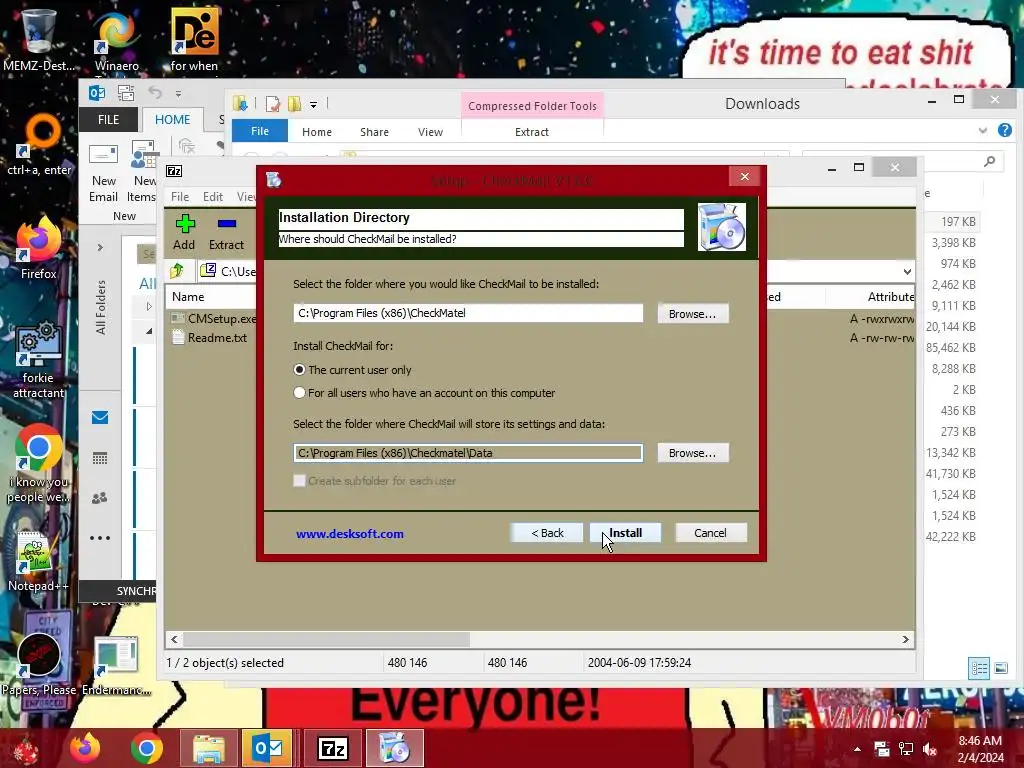The width and height of the screenshot is (1024, 768).
Task: Open the 'Papers, Please' desktop shortcut
Action: click(39, 663)
